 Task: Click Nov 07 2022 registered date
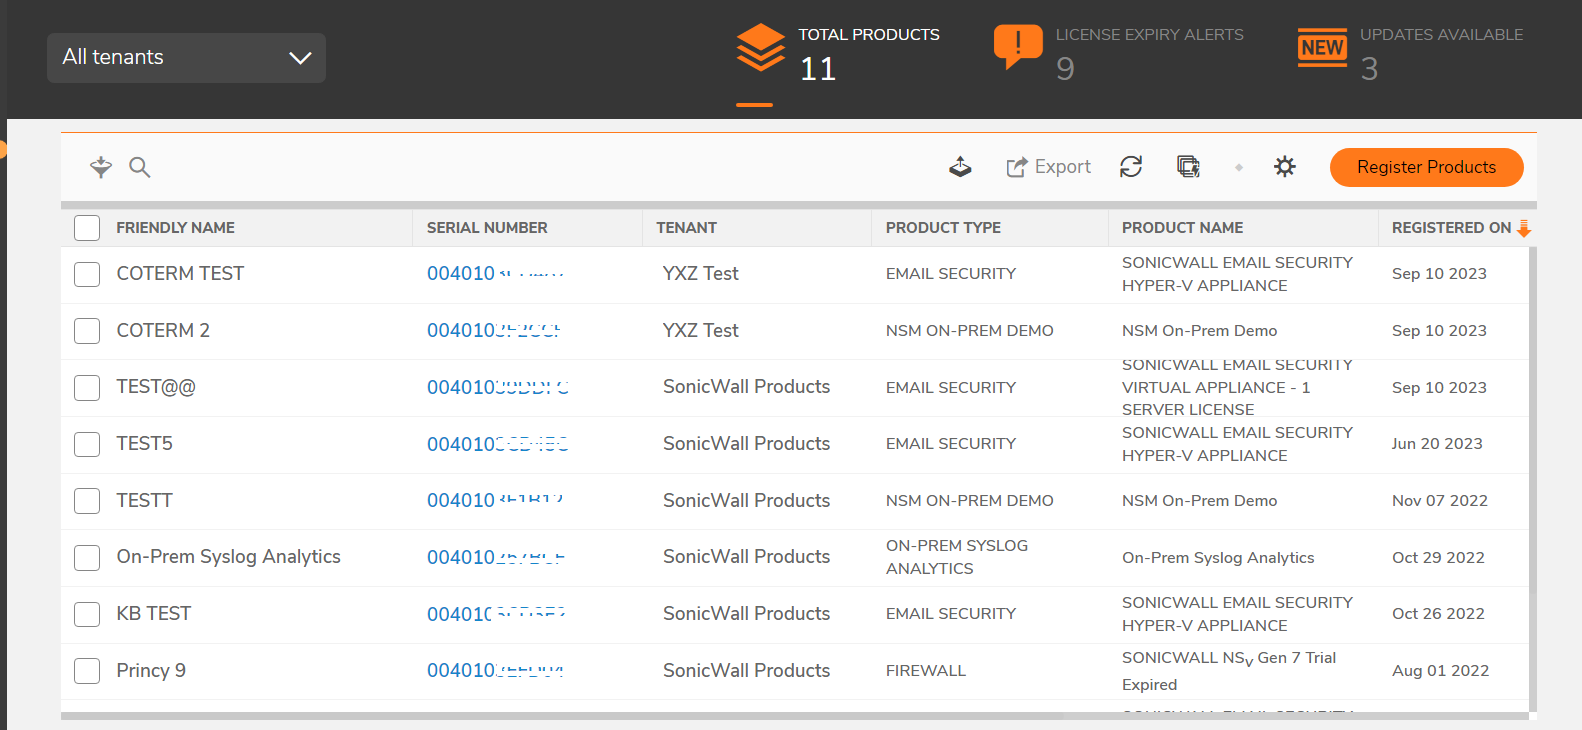[x=1440, y=501]
